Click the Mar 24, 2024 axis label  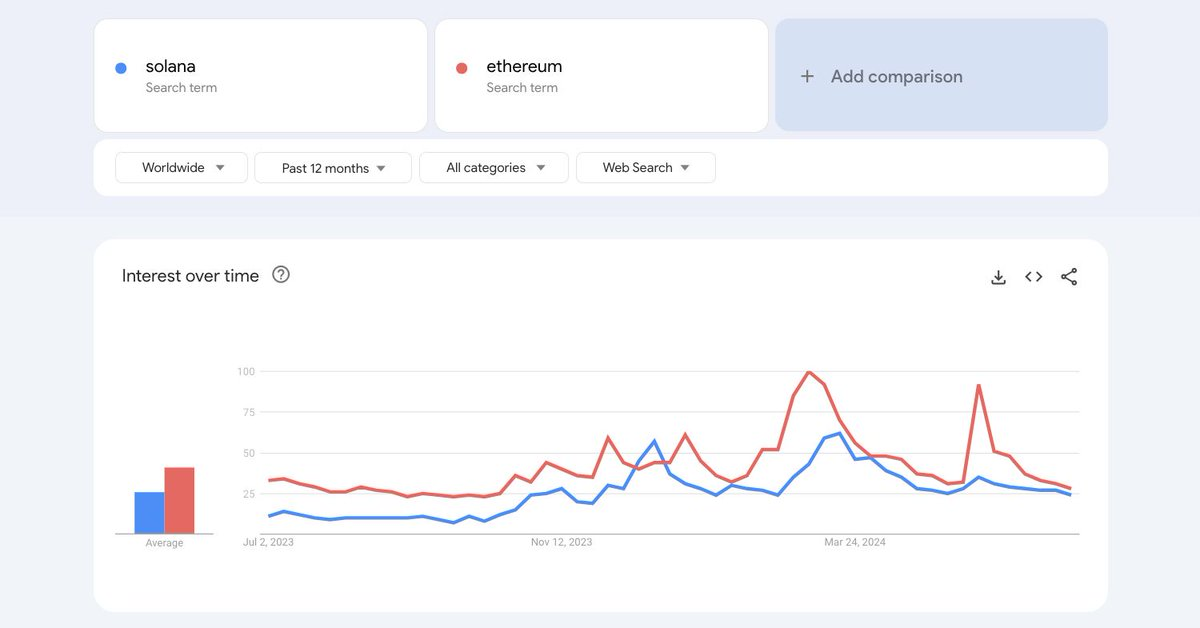click(854, 542)
